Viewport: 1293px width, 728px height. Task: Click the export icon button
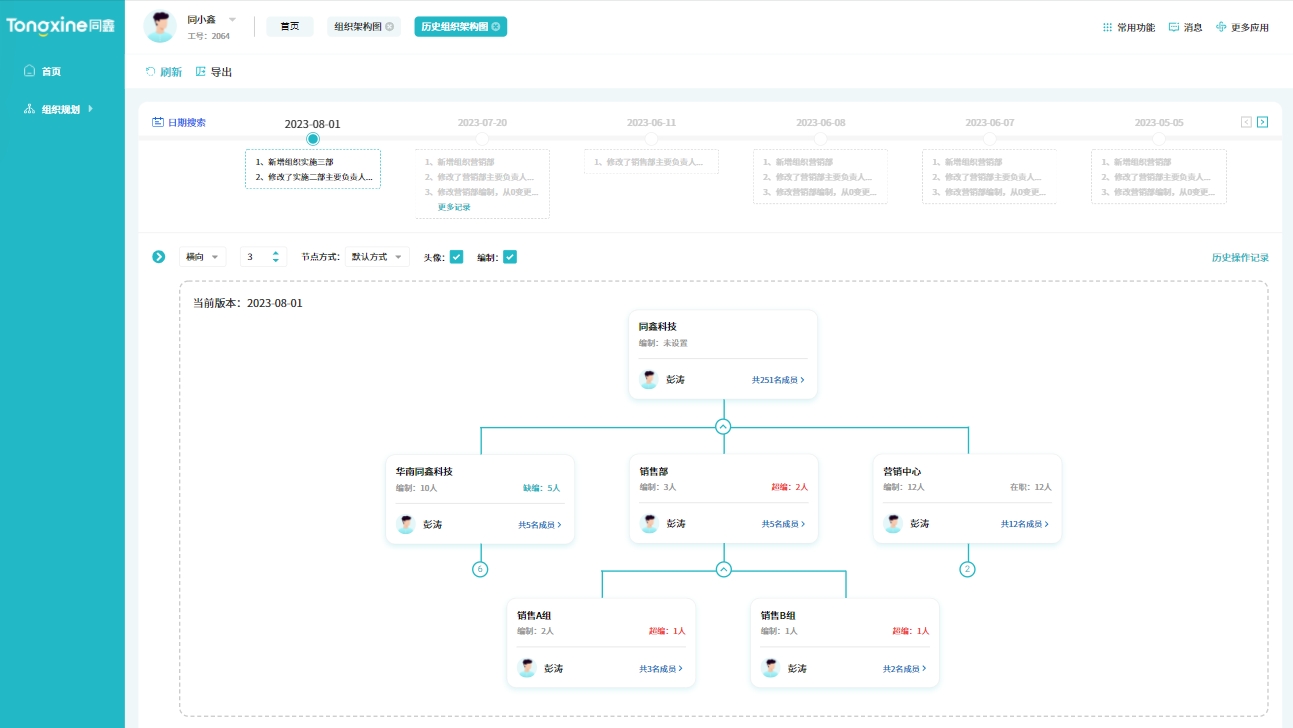(x=201, y=72)
